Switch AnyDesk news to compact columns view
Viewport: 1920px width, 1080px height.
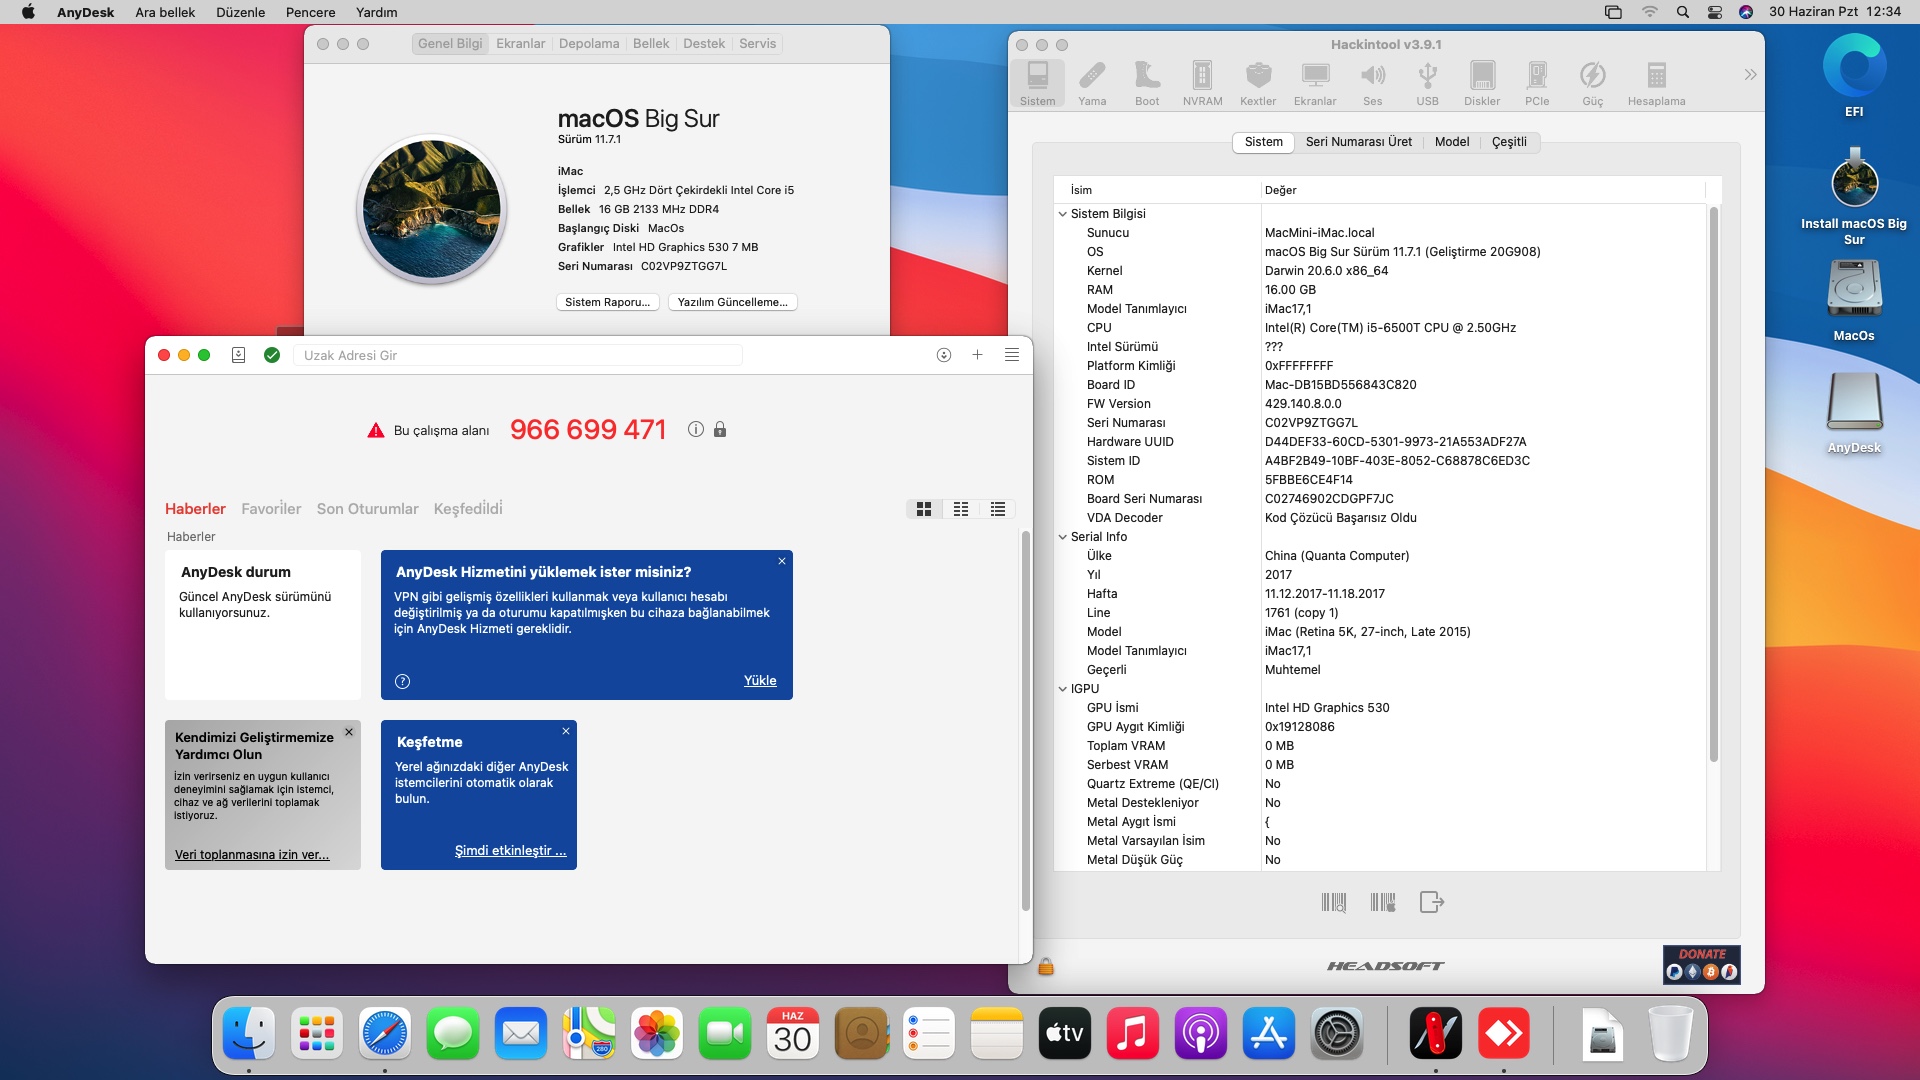961,509
